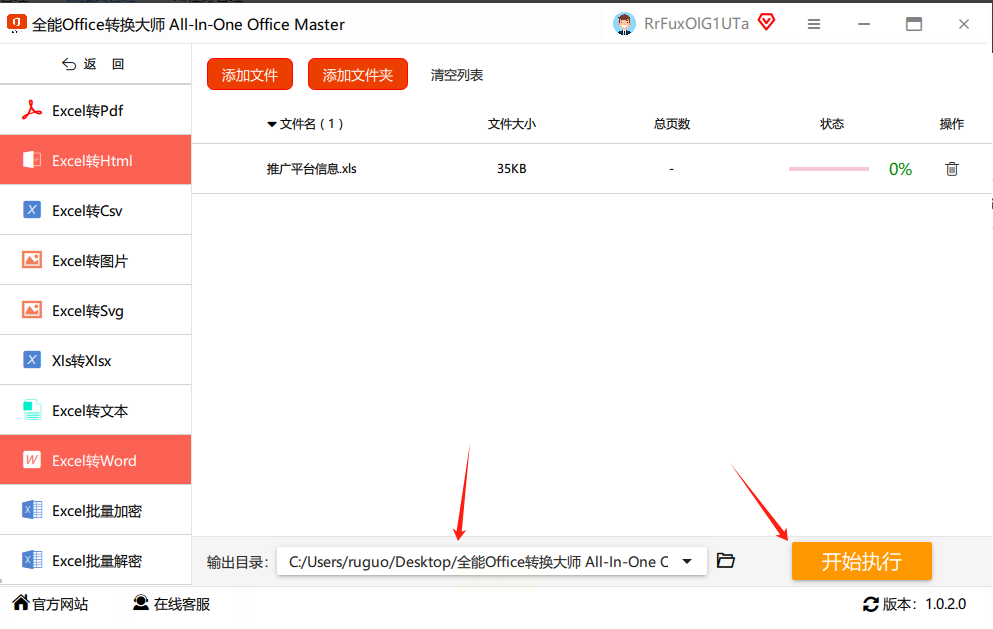Click the 添加文件夹 button
993x629 pixels.
358,75
